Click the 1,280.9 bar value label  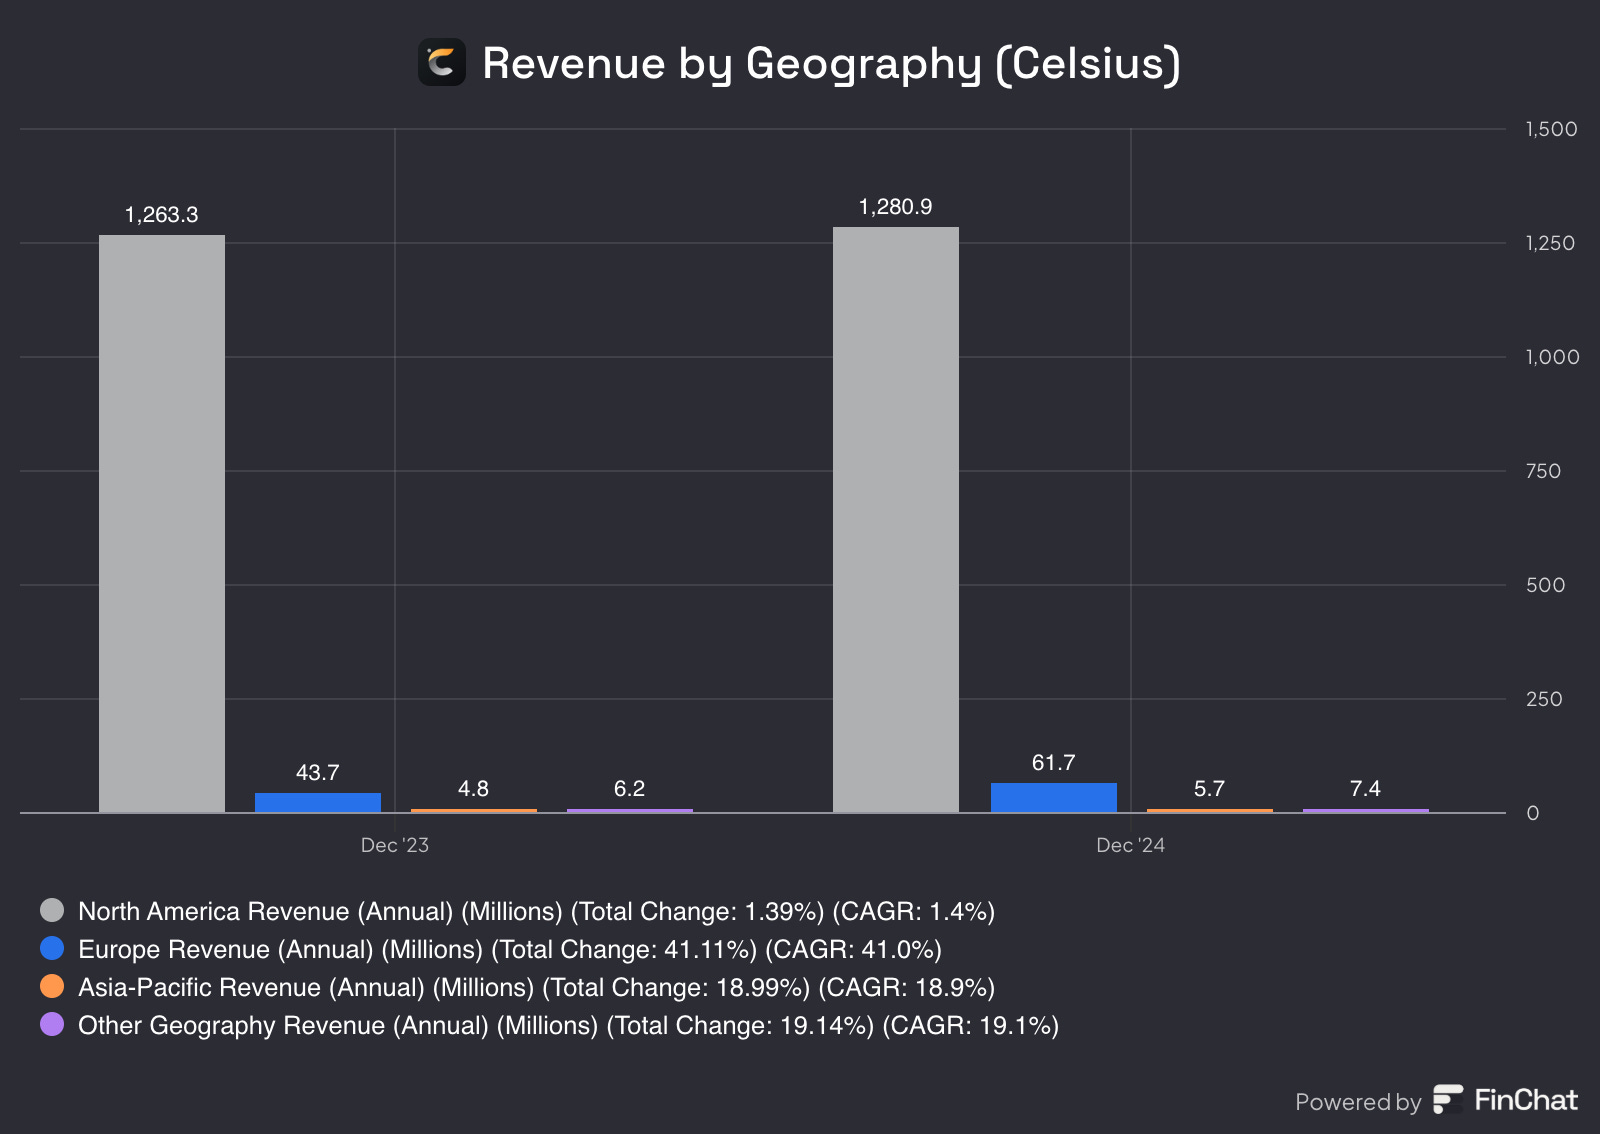(896, 207)
